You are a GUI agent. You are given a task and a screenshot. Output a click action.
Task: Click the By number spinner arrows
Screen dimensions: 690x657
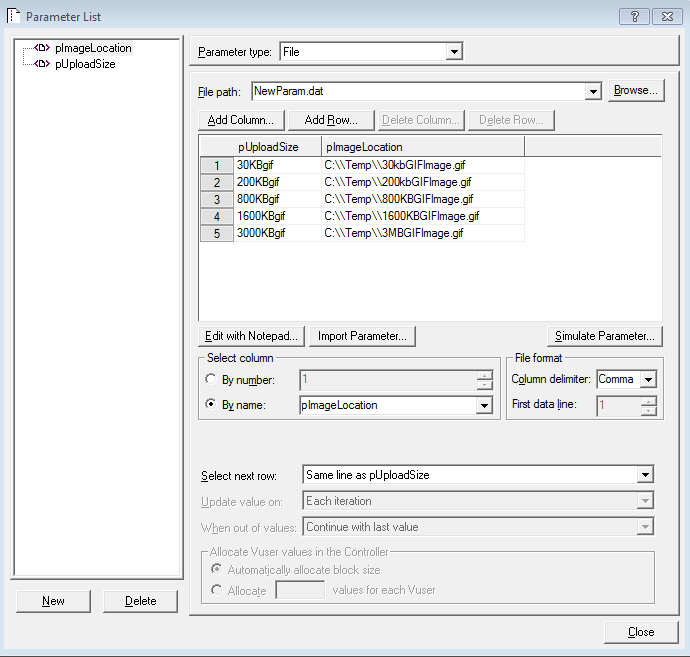484,380
